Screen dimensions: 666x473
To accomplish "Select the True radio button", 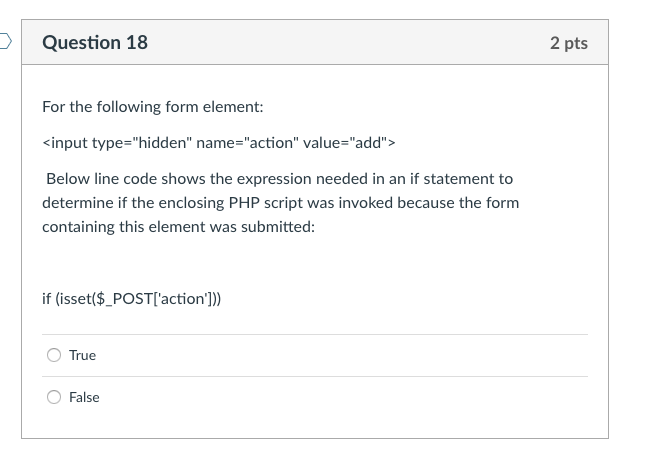I will pyautogui.click(x=54, y=355).
